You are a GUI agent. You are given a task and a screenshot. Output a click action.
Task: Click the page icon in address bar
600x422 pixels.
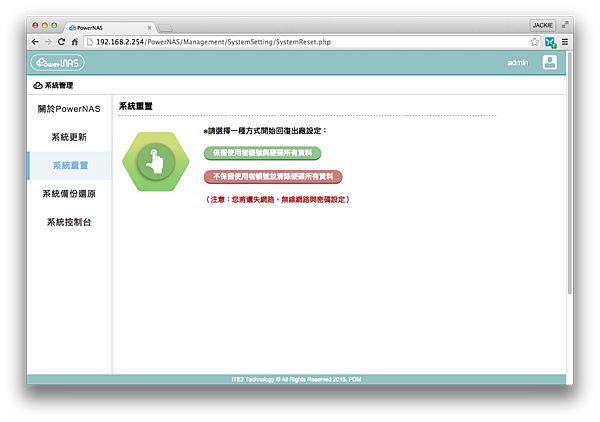(x=90, y=42)
